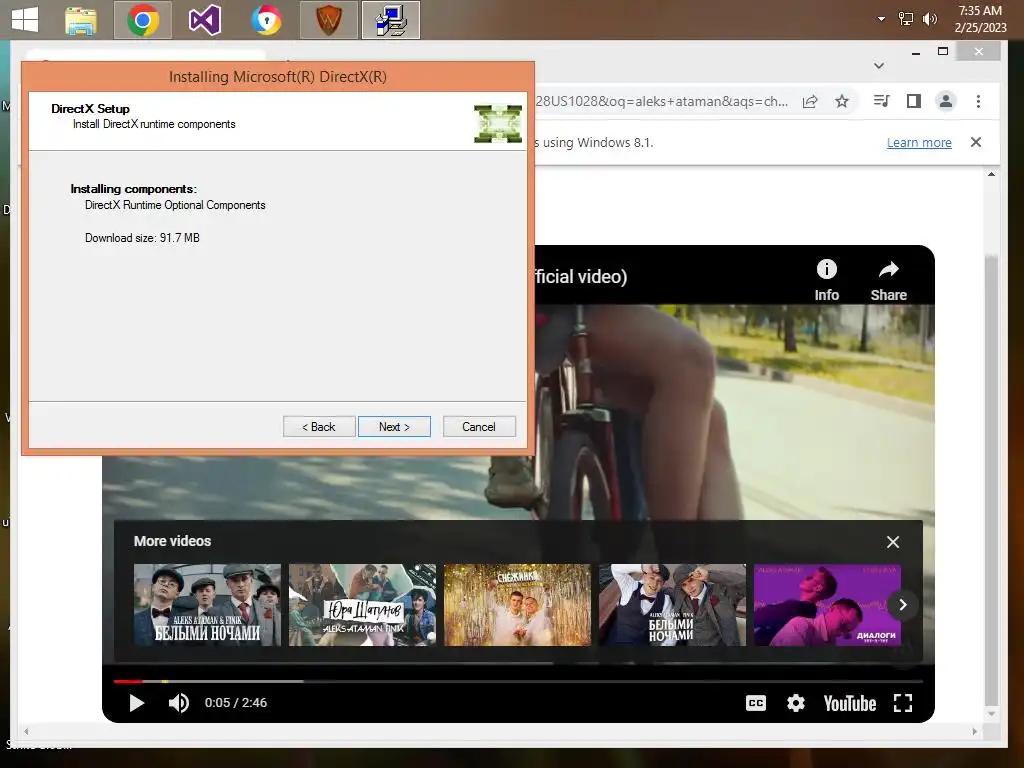This screenshot has height=768, width=1024.
Task: Open File Explorer from the taskbar
Action: point(81,21)
